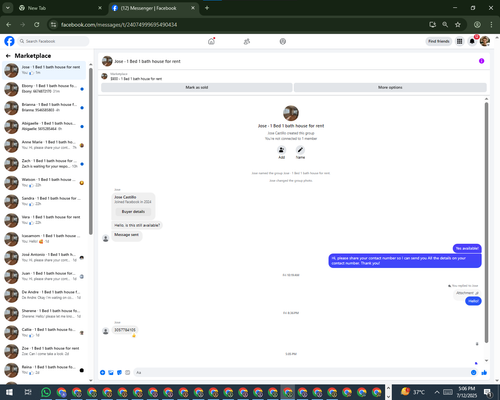Image resolution: width=500 pixels, height=400 pixels.
Task: Click the Add member icon
Action: (282, 150)
